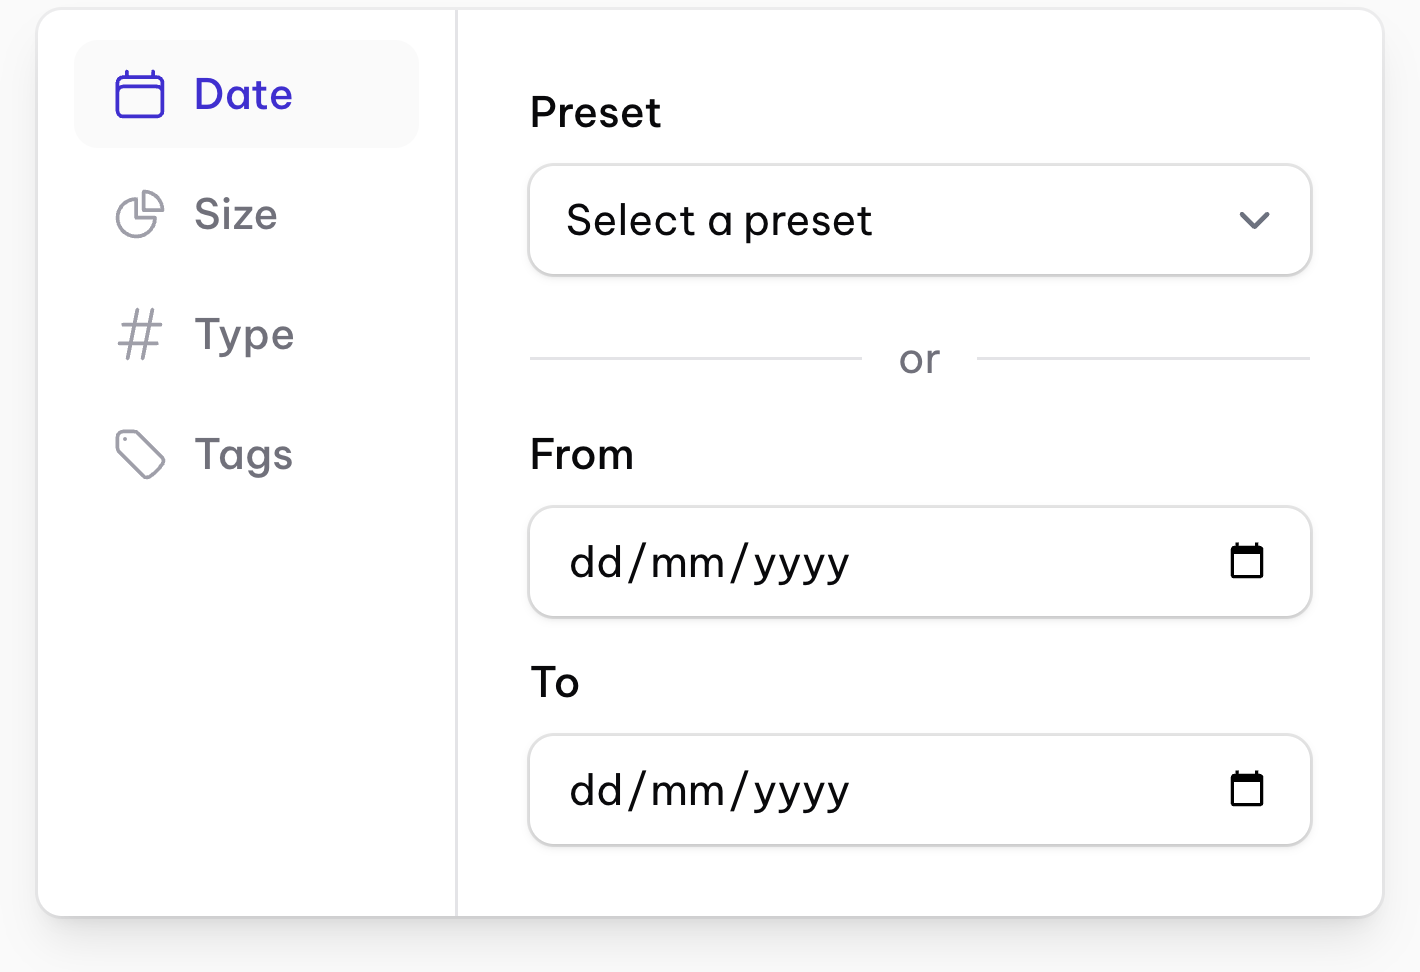Expand the Preset dropdown chevron arrow
This screenshot has width=1420, height=972.
click(x=1254, y=220)
